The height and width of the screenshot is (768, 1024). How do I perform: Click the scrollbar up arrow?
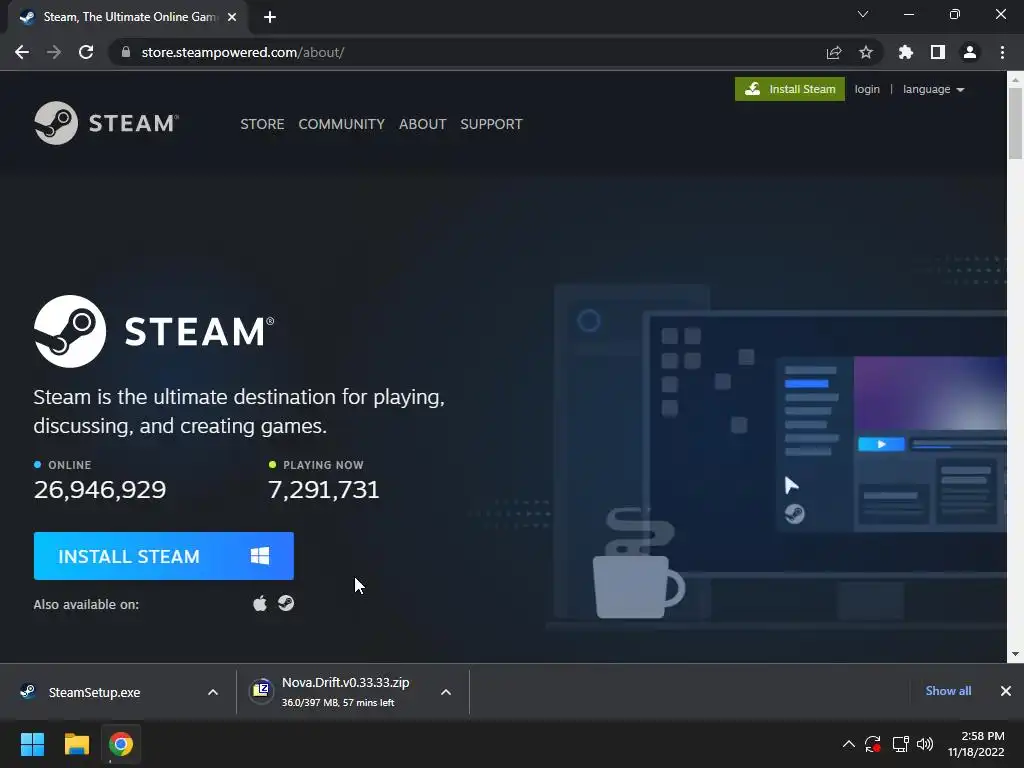coord(1015,79)
